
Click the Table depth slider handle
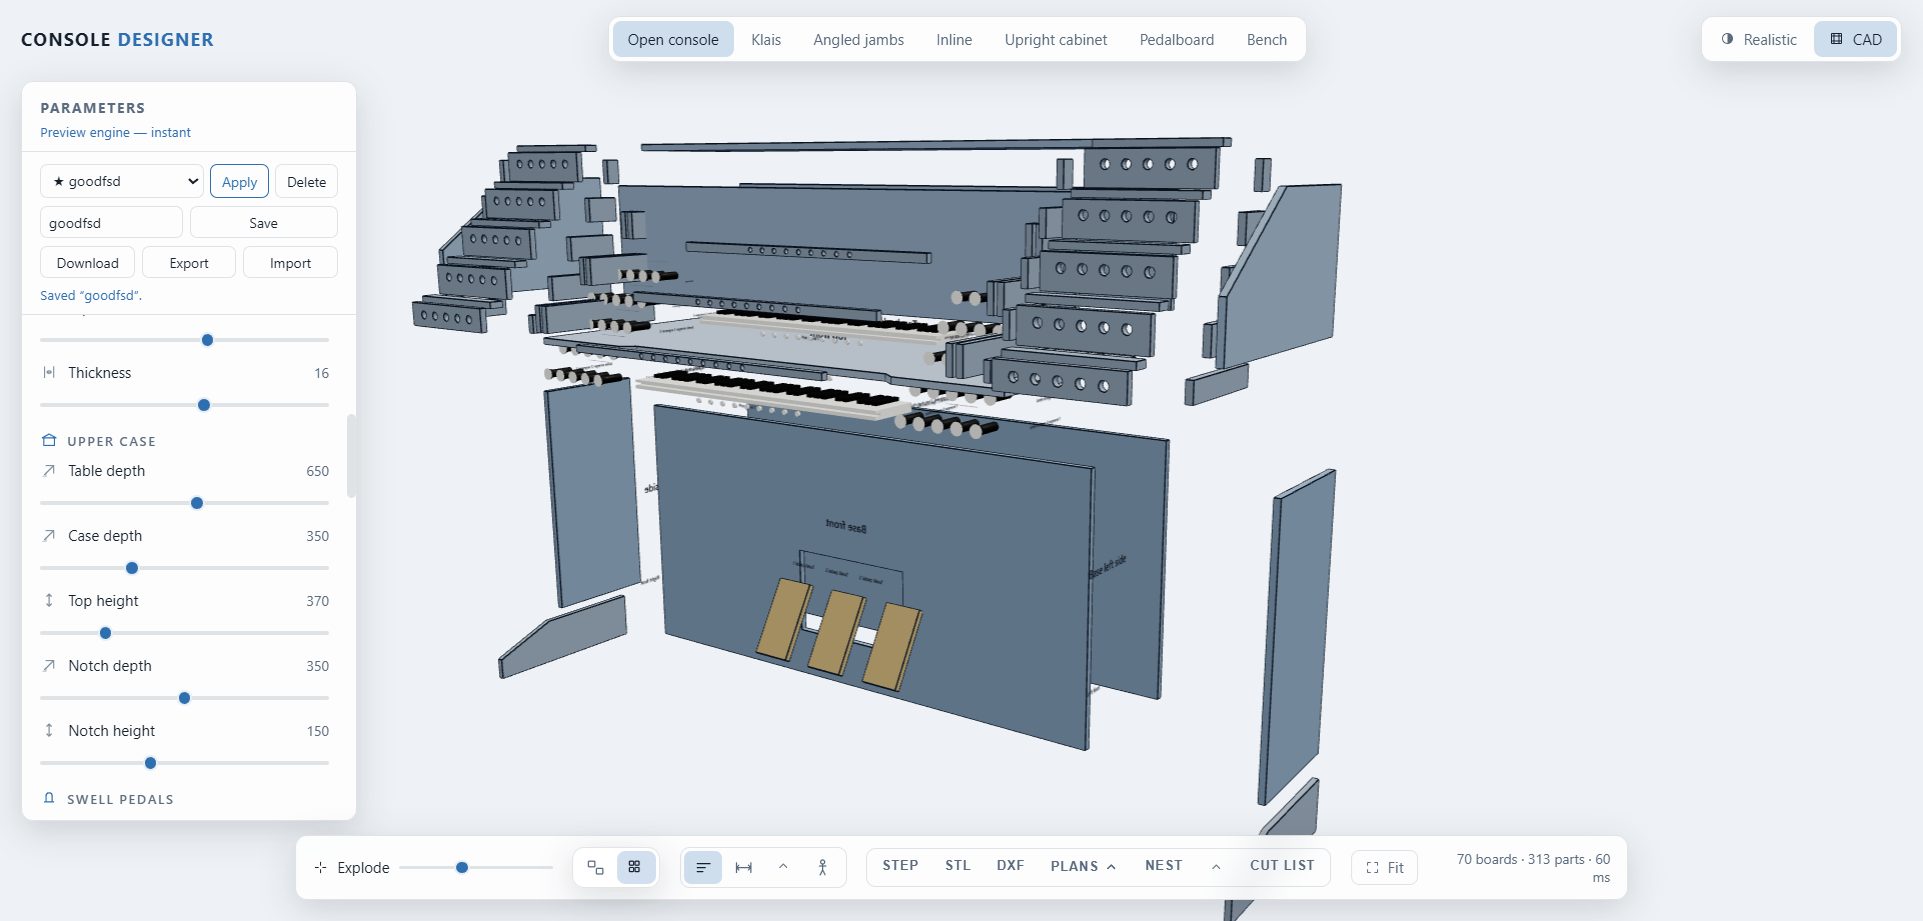pyautogui.click(x=197, y=503)
